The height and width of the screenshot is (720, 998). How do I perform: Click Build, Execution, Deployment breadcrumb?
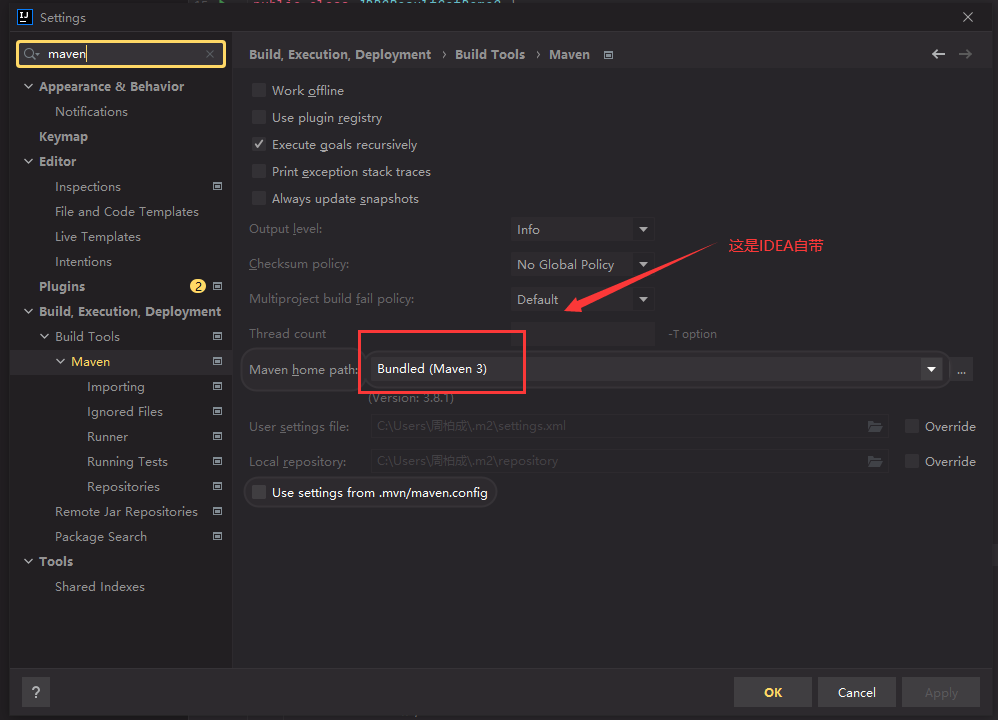340,55
